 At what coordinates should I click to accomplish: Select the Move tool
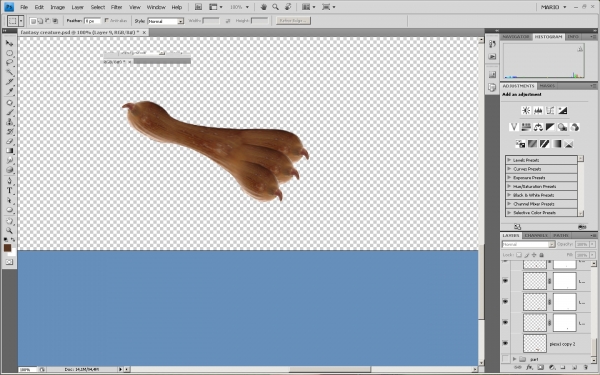pyautogui.click(x=9, y=43)
